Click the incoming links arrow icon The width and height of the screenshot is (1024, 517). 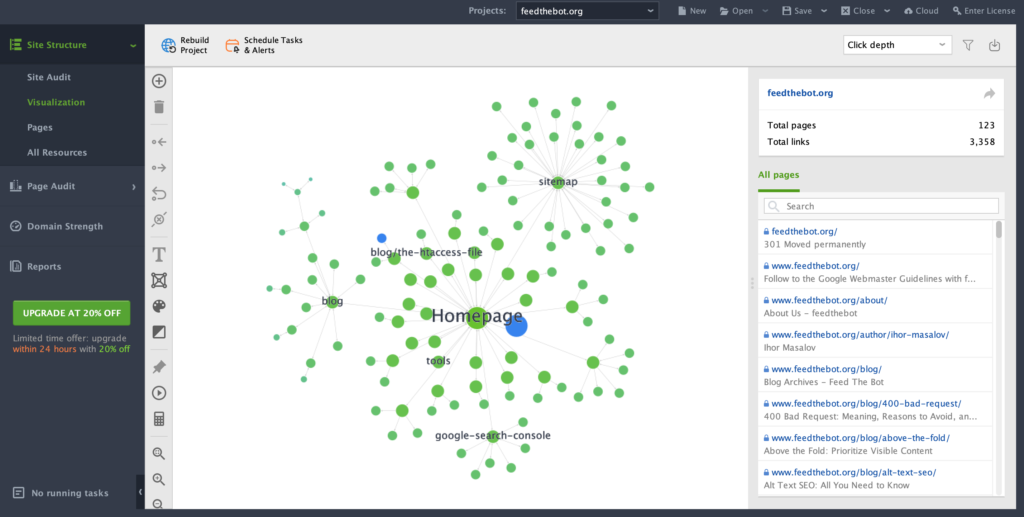coord(159,142)
